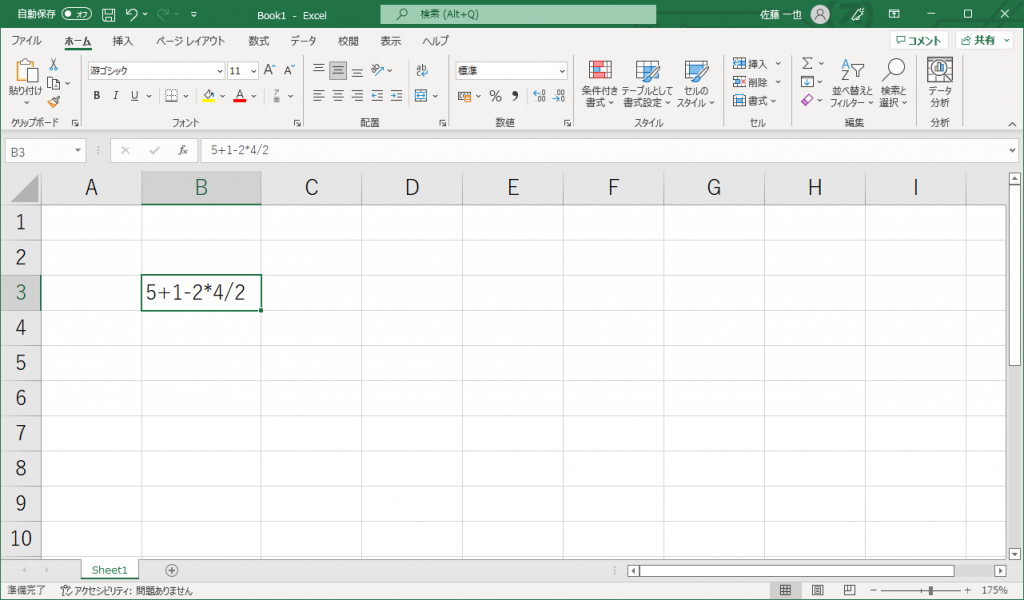Click the AutoSum sigma icon
Image resolution: width=1024 pixels, height=600 pixels.
point(808,63)
